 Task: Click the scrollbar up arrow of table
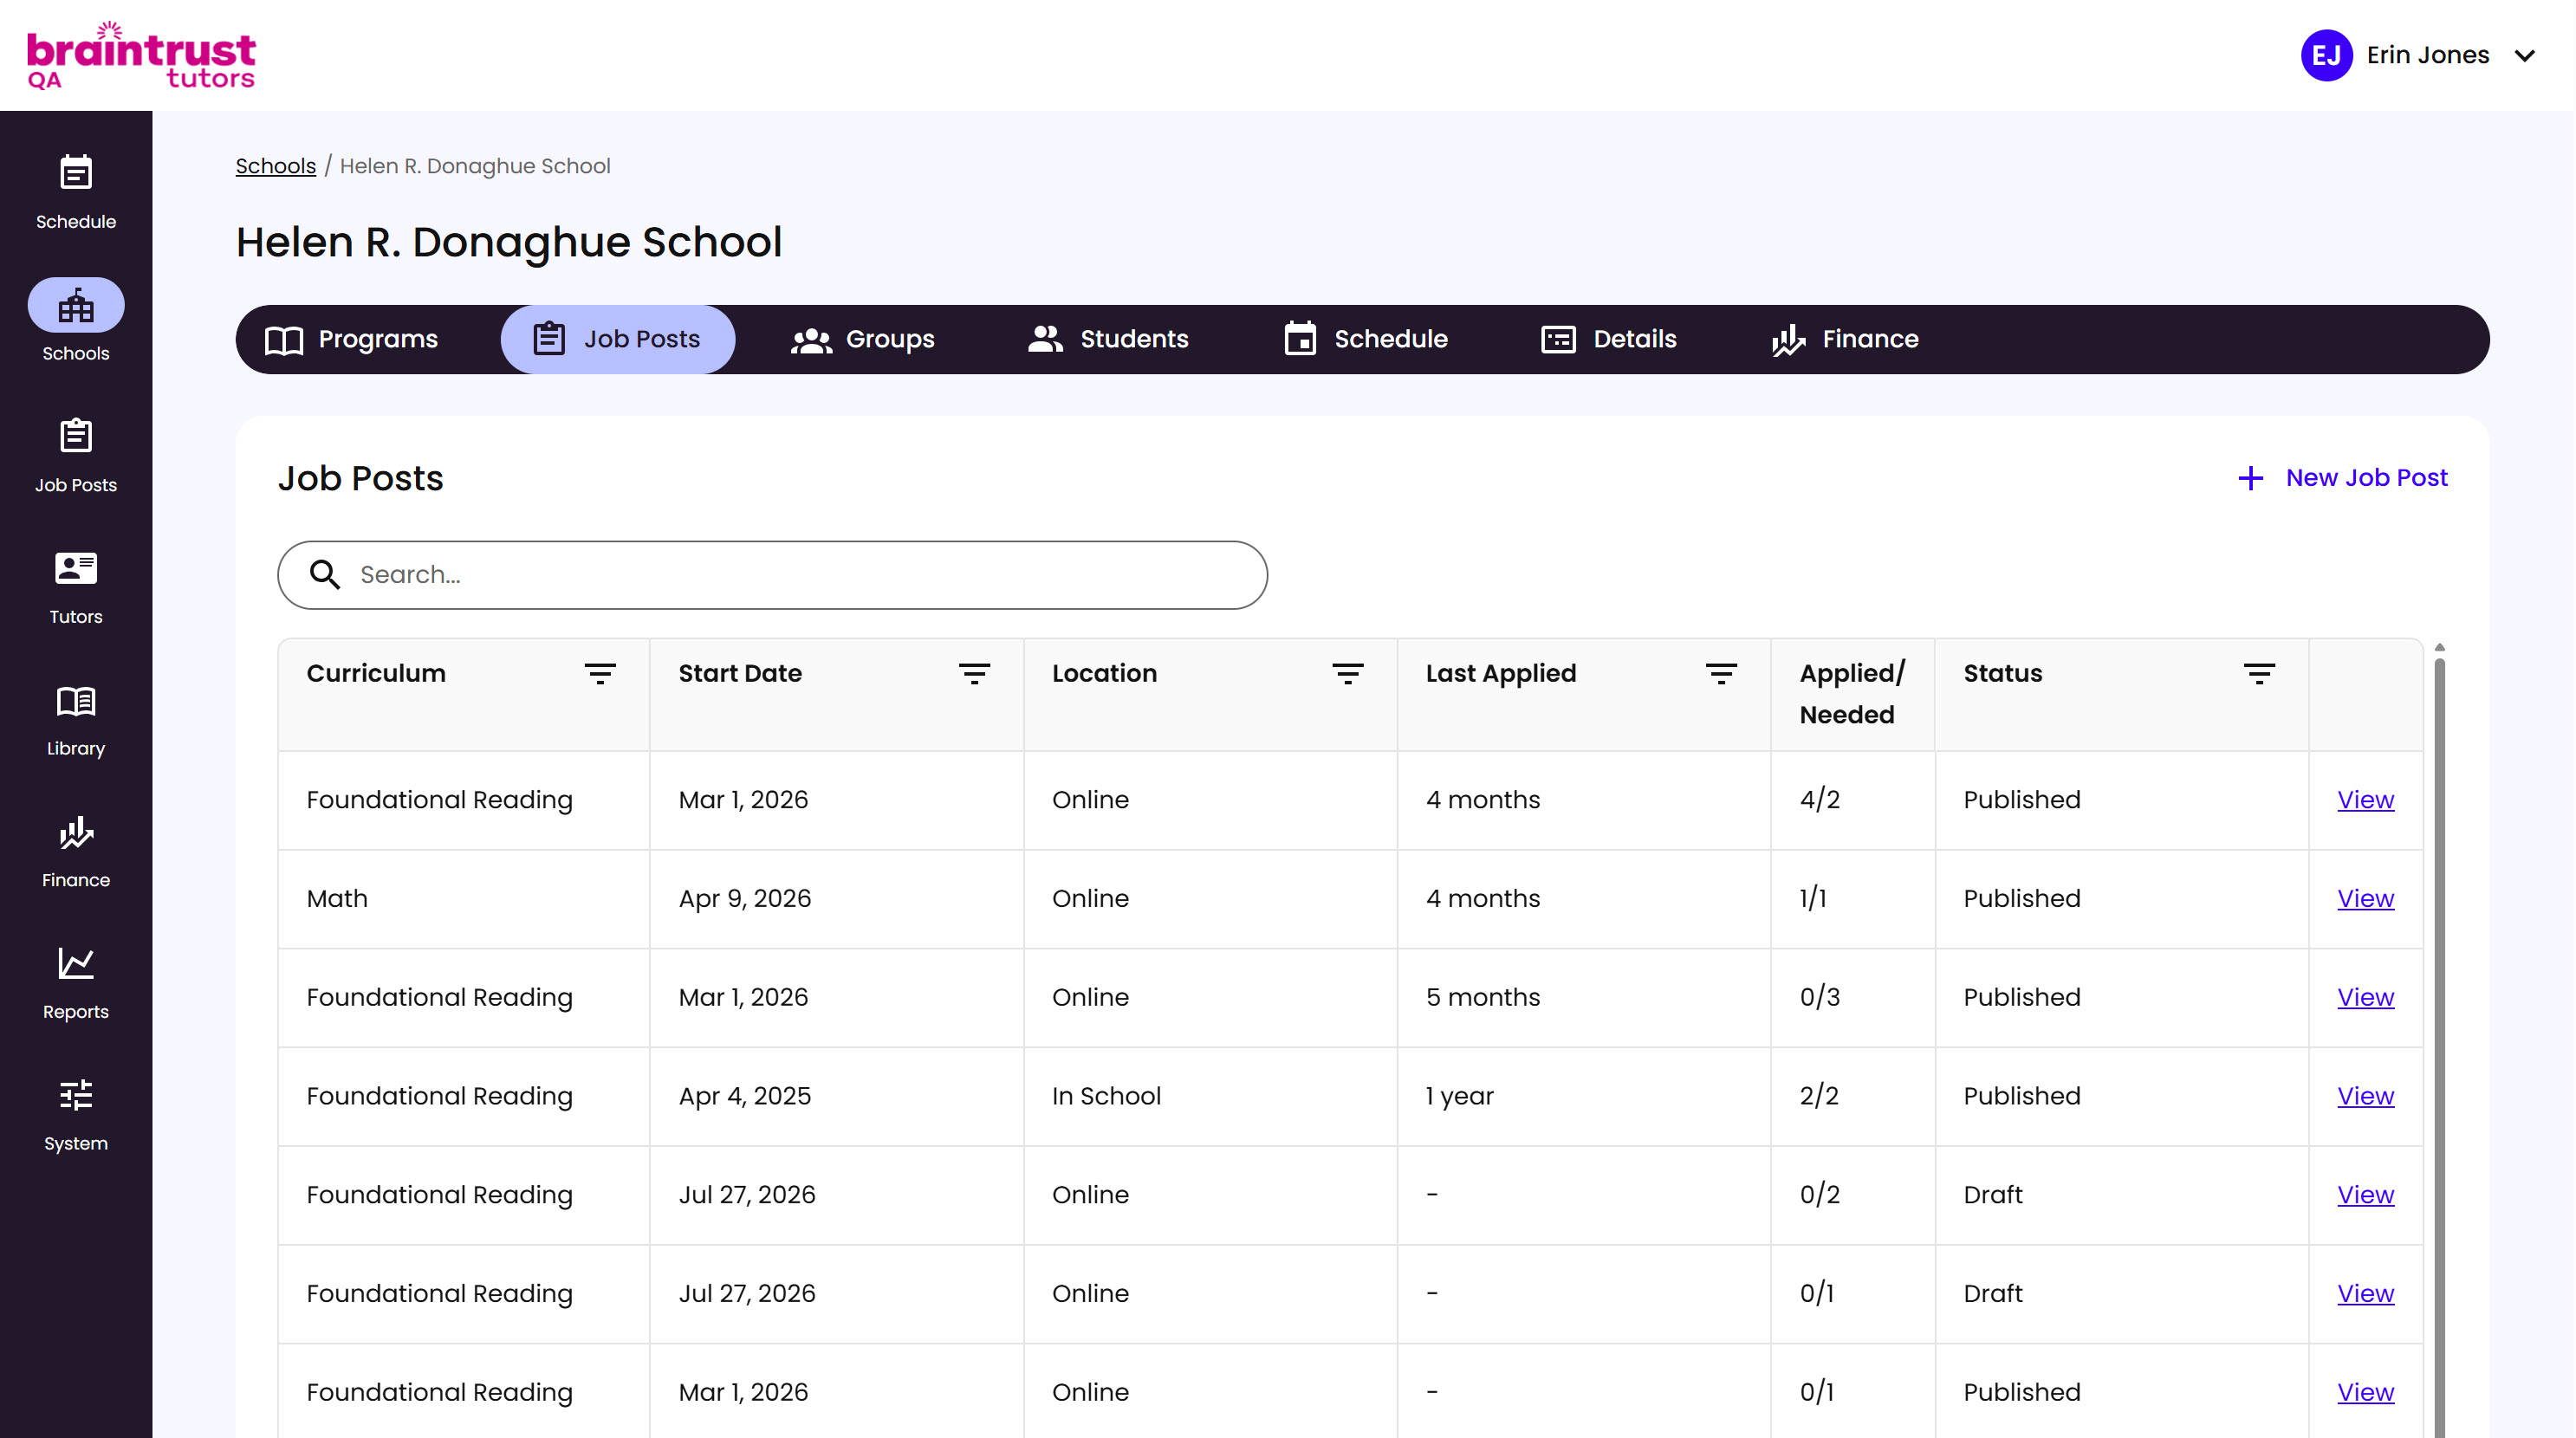click(2439, 647)
